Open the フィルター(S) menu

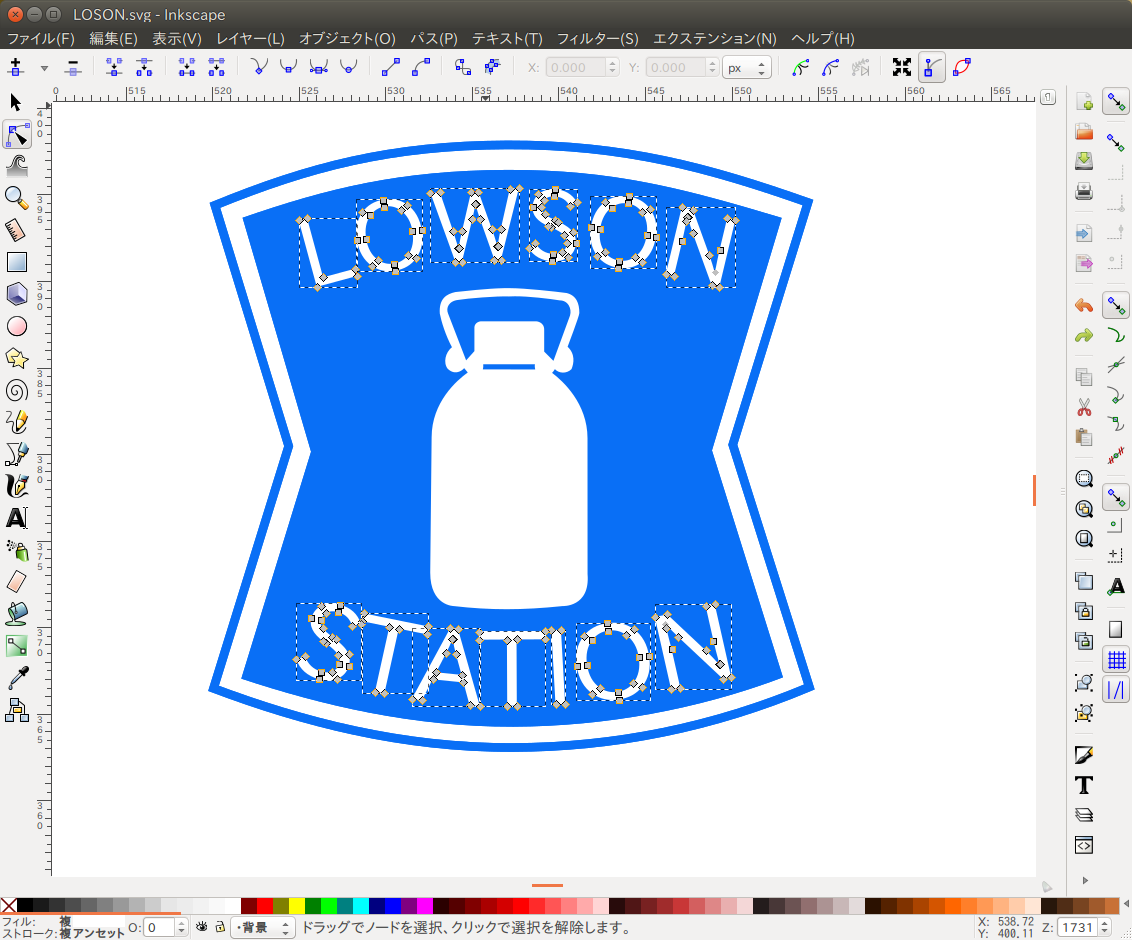point(597,38)
